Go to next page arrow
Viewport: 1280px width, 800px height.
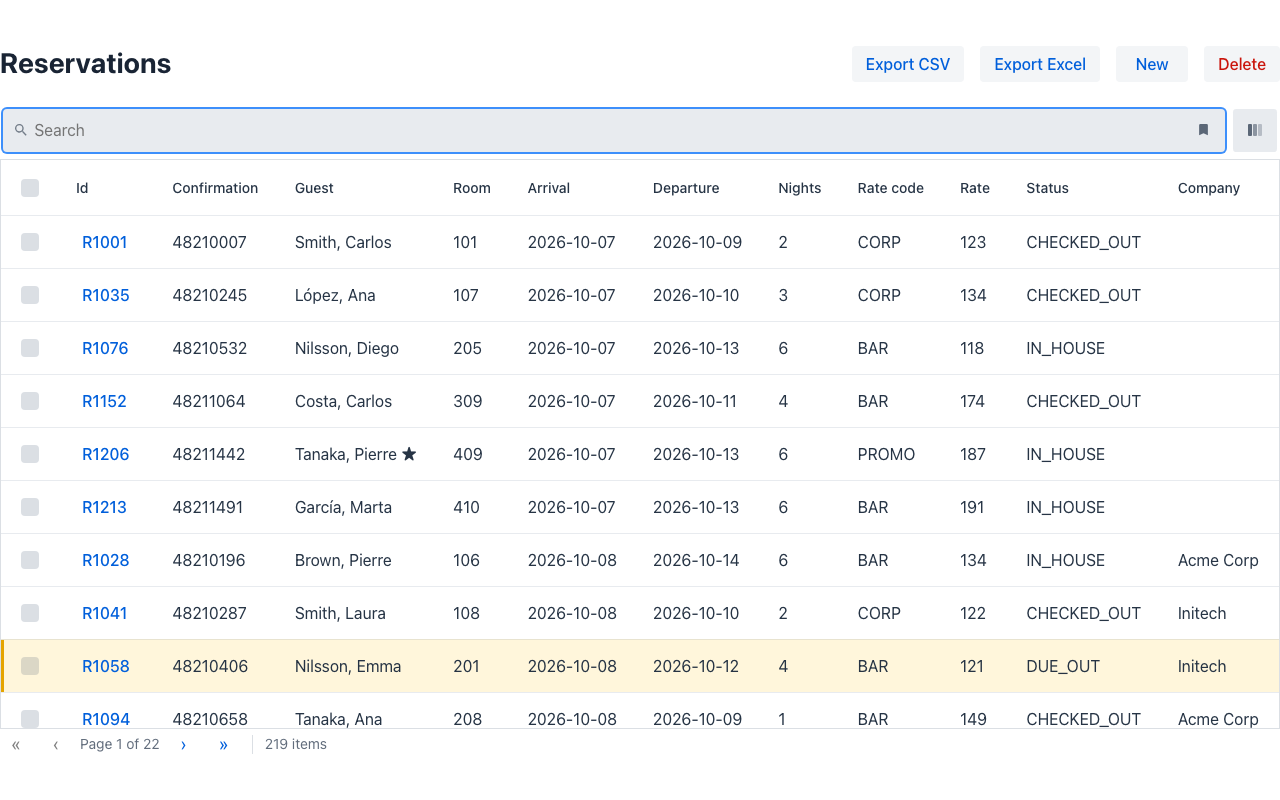pos(183,745)
